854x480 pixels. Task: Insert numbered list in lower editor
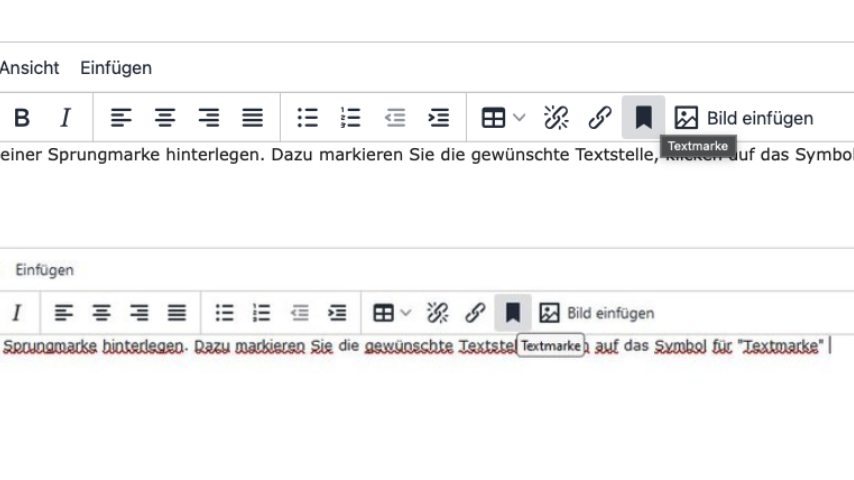click(261, 313)
